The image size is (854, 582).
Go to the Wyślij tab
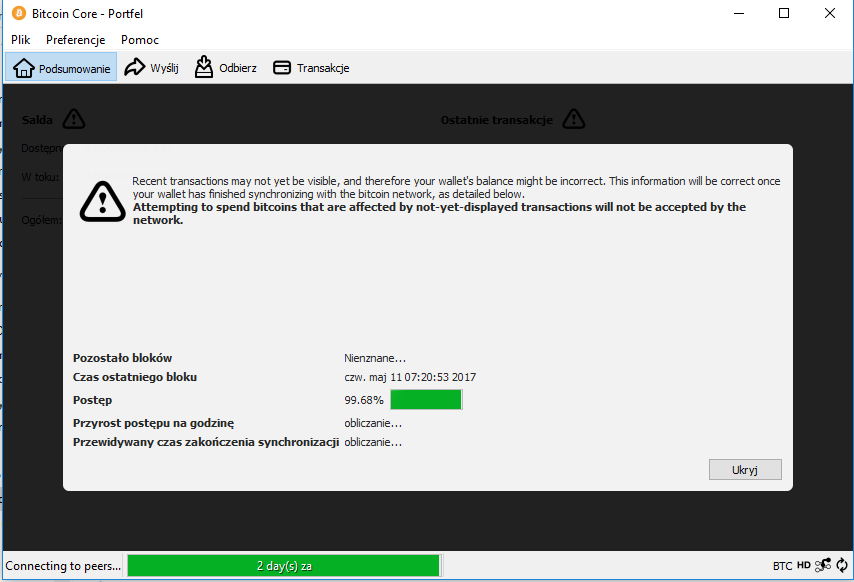coord(151,68)
